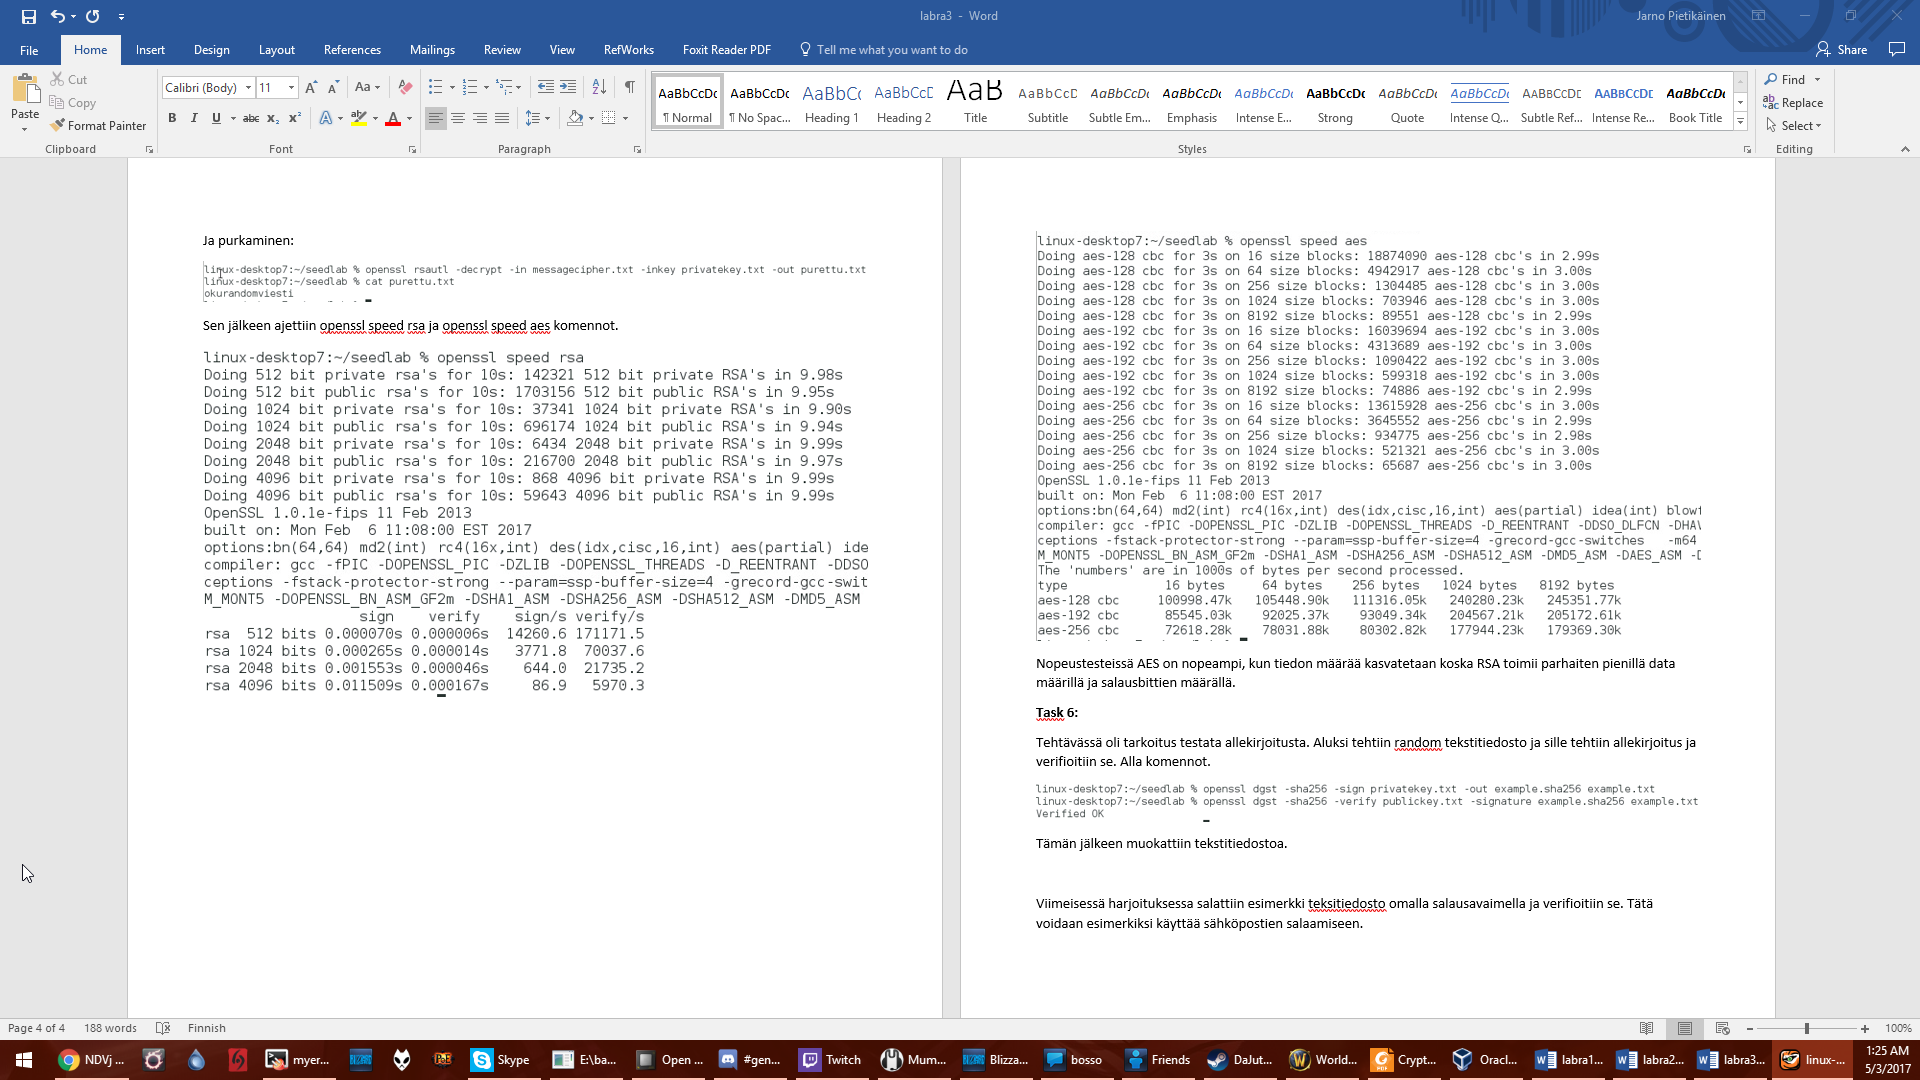Click the Increase Font Size icon
The height and width of the screenshot is (1080, 1920).
[311, 87]
